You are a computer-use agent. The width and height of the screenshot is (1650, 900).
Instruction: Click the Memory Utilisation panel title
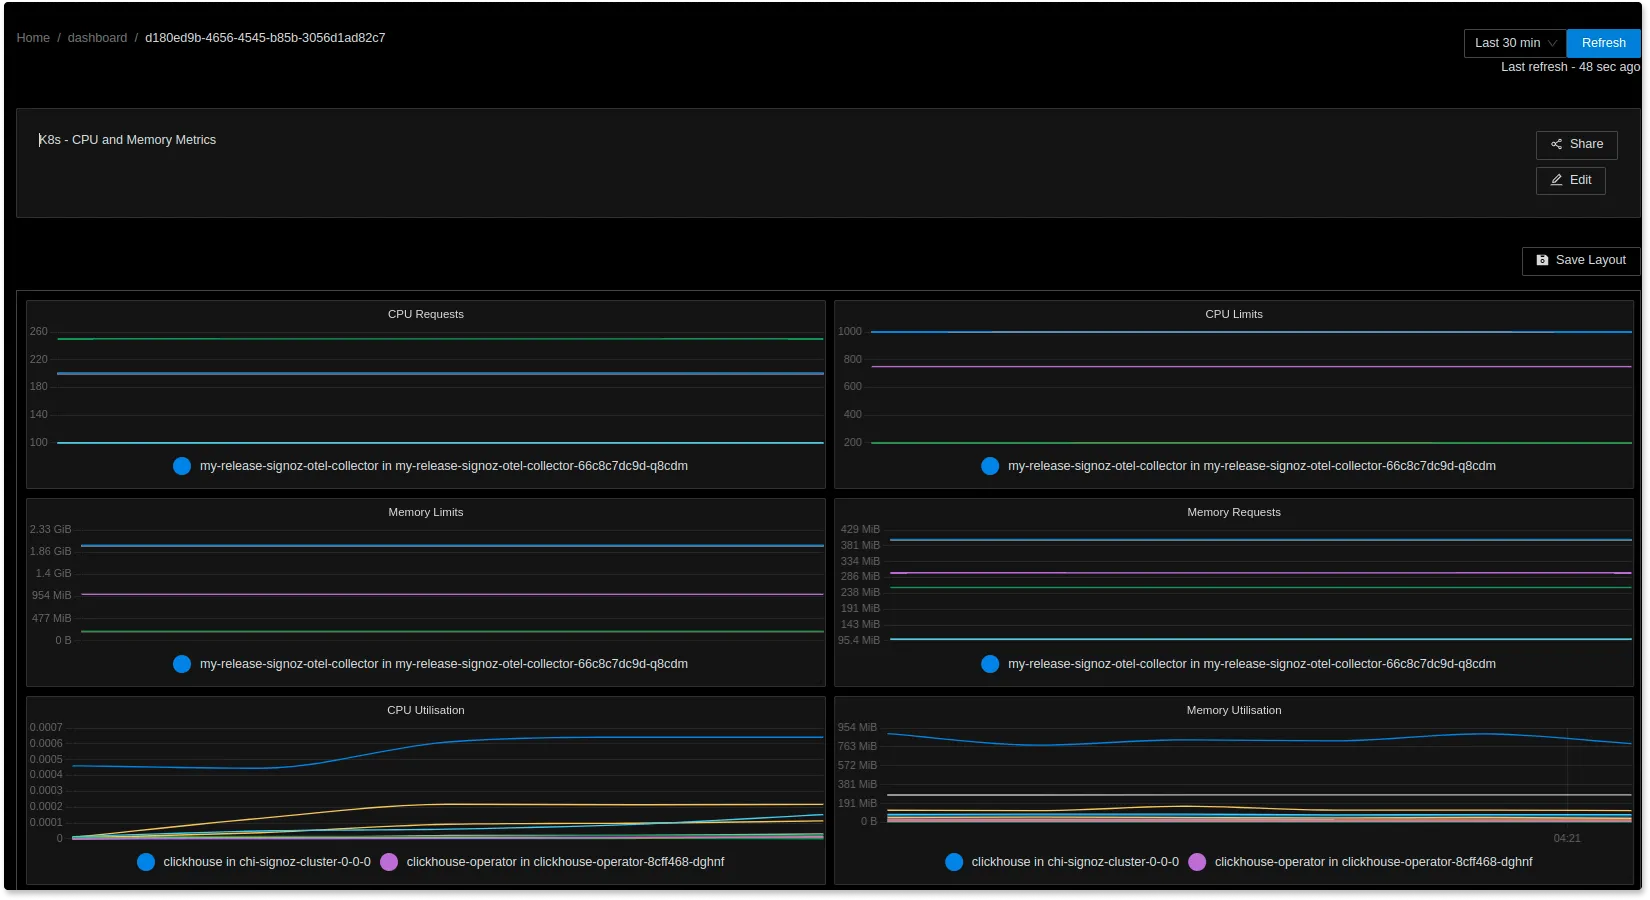click(1233, 710)
